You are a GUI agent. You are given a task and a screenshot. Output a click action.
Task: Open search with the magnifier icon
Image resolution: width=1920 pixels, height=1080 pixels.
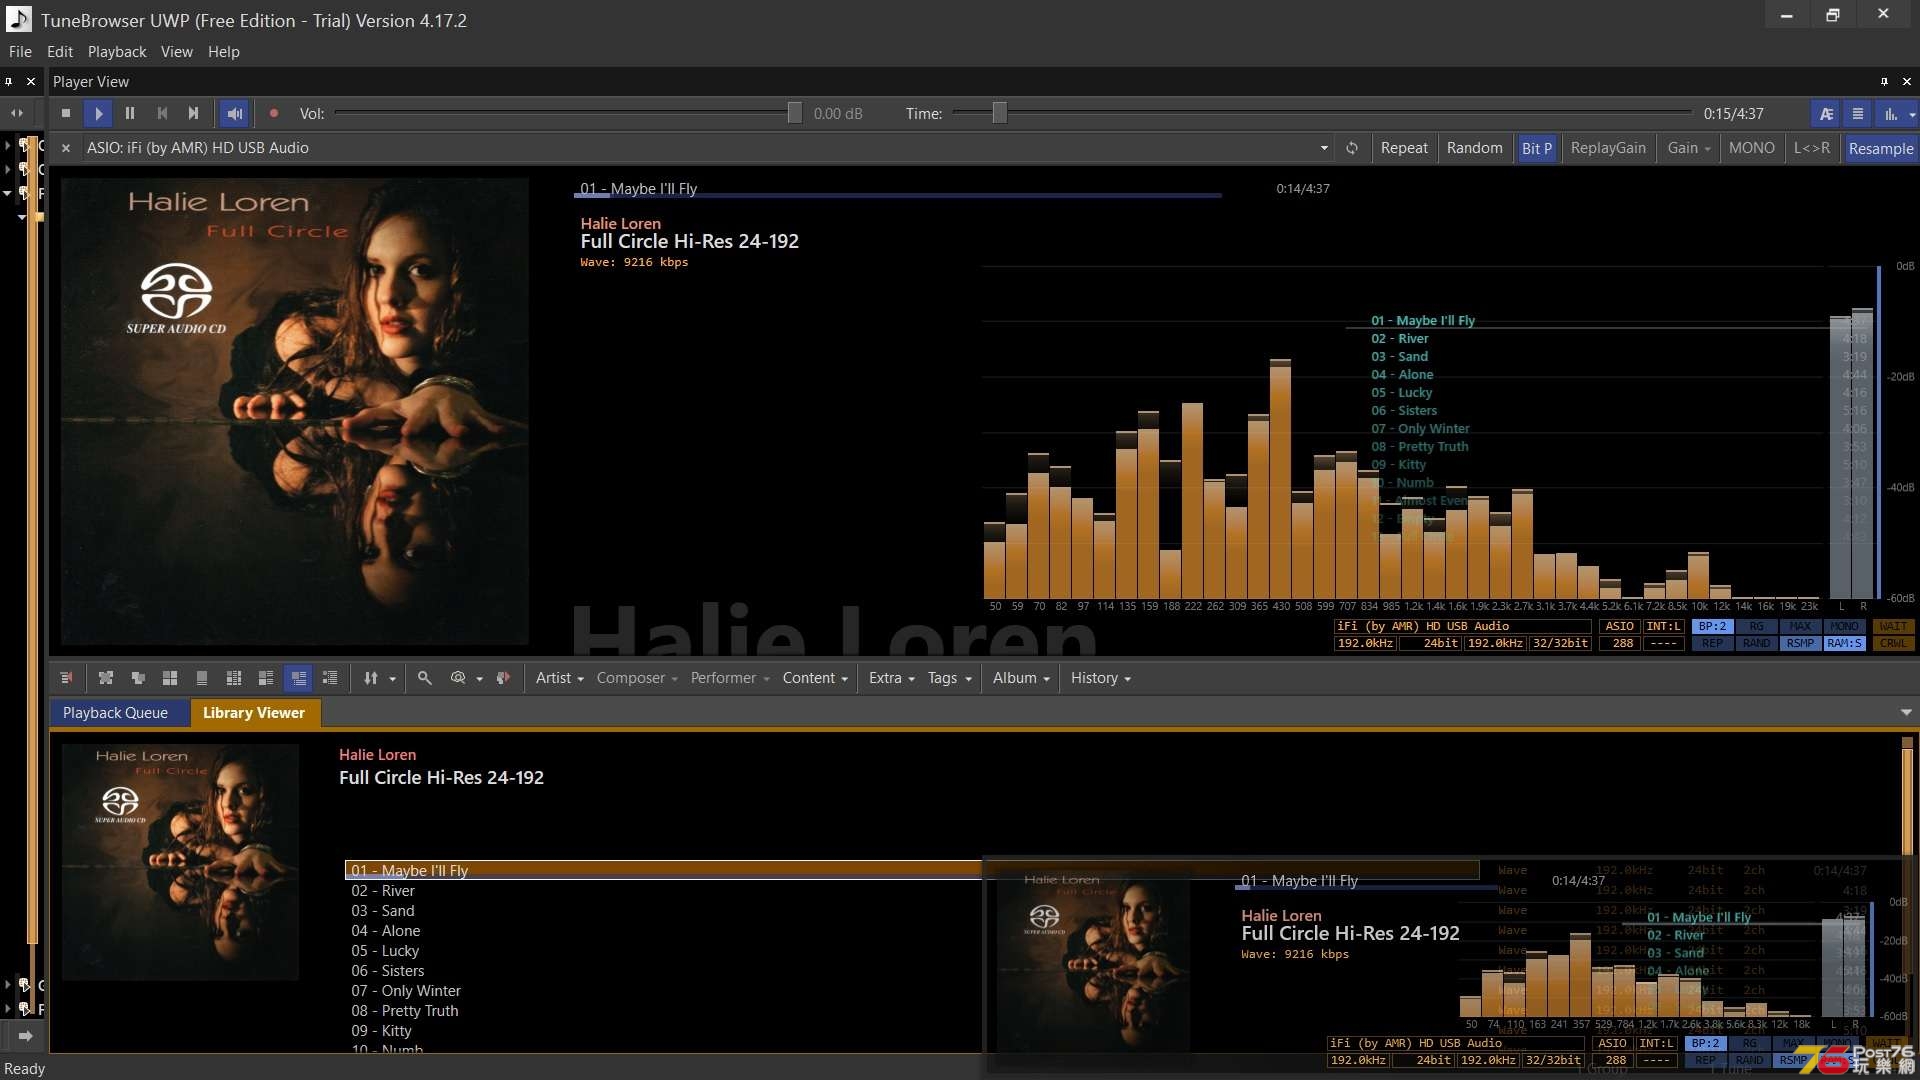tap(425, 678)
